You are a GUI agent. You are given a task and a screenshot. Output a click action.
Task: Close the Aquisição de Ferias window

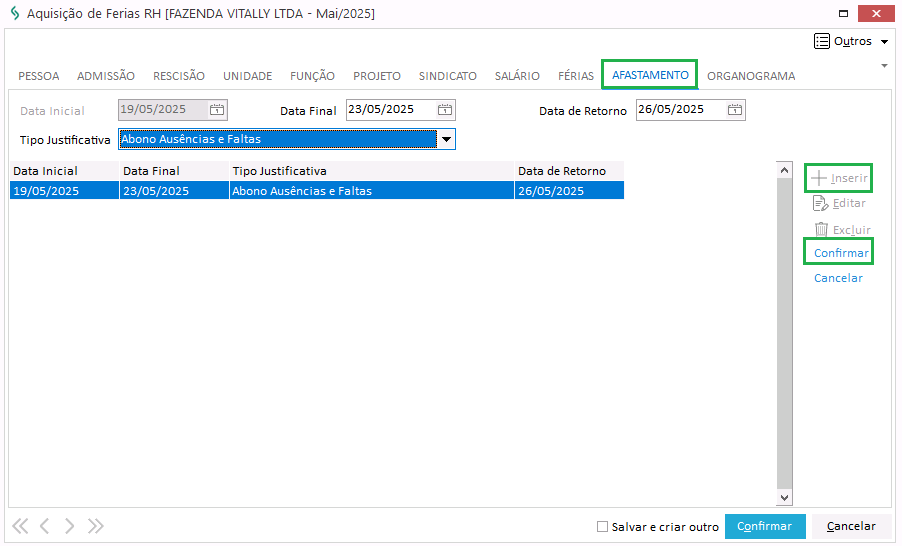coord(876,13)
